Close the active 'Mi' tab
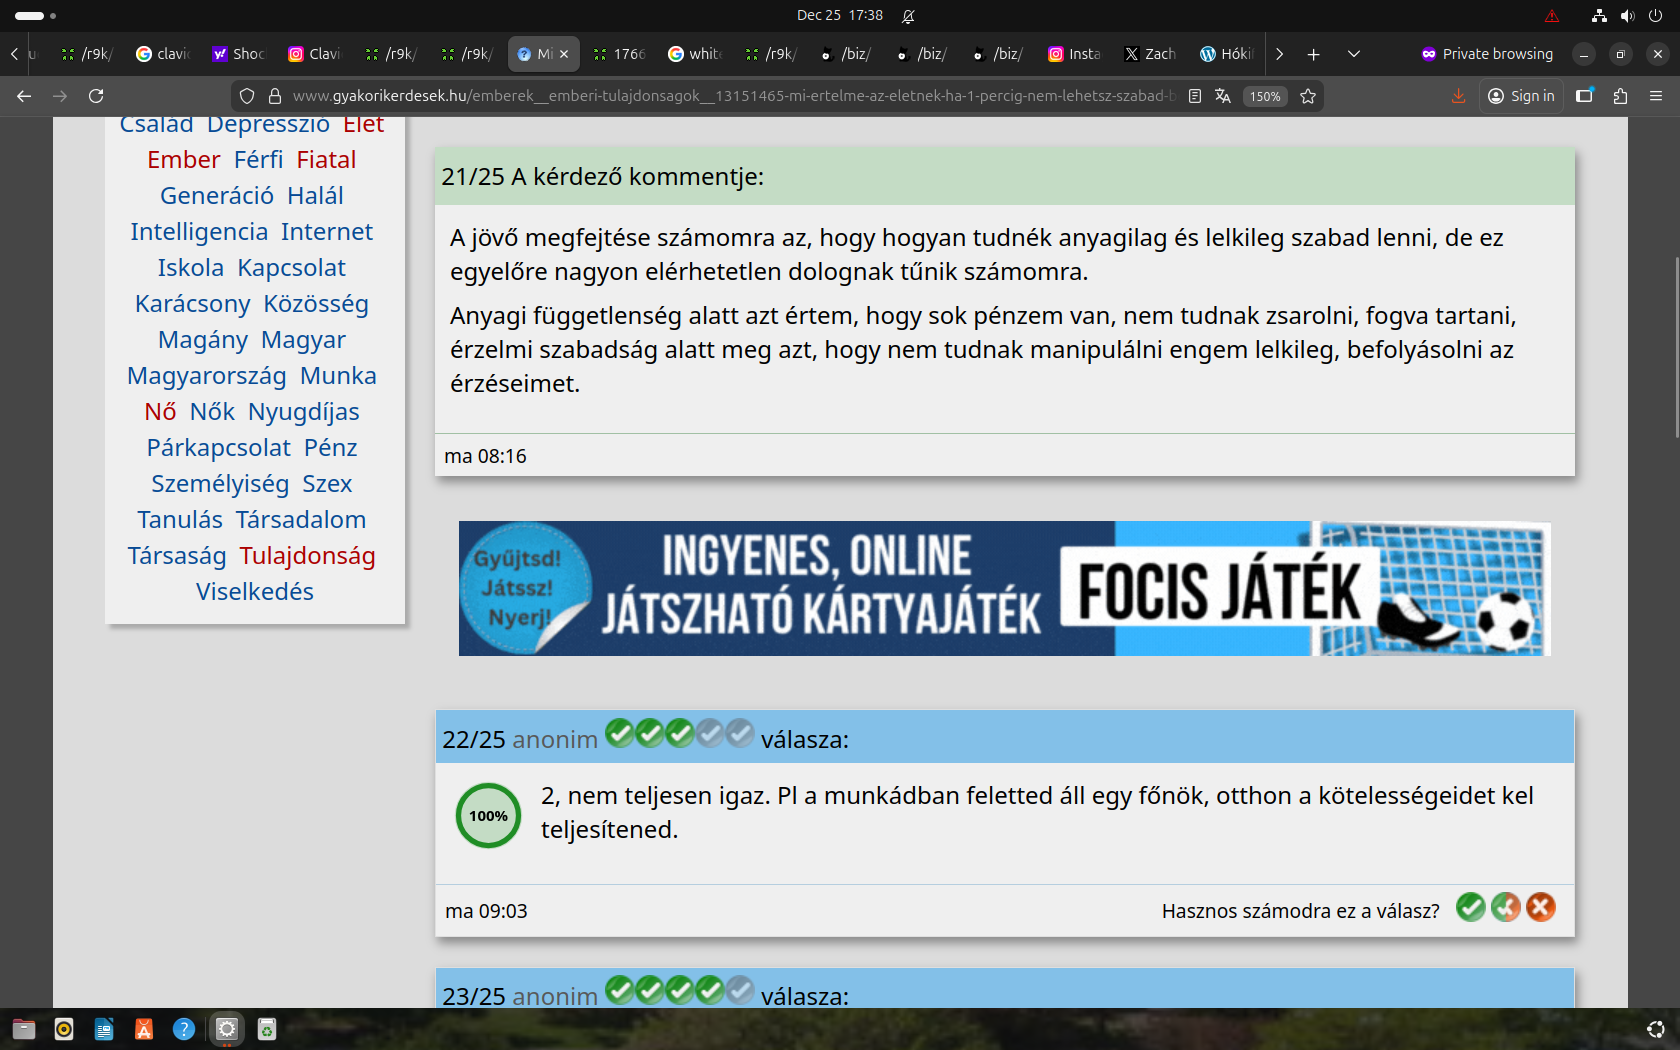Screen dimensions: 1680x1050 (564, 54)
